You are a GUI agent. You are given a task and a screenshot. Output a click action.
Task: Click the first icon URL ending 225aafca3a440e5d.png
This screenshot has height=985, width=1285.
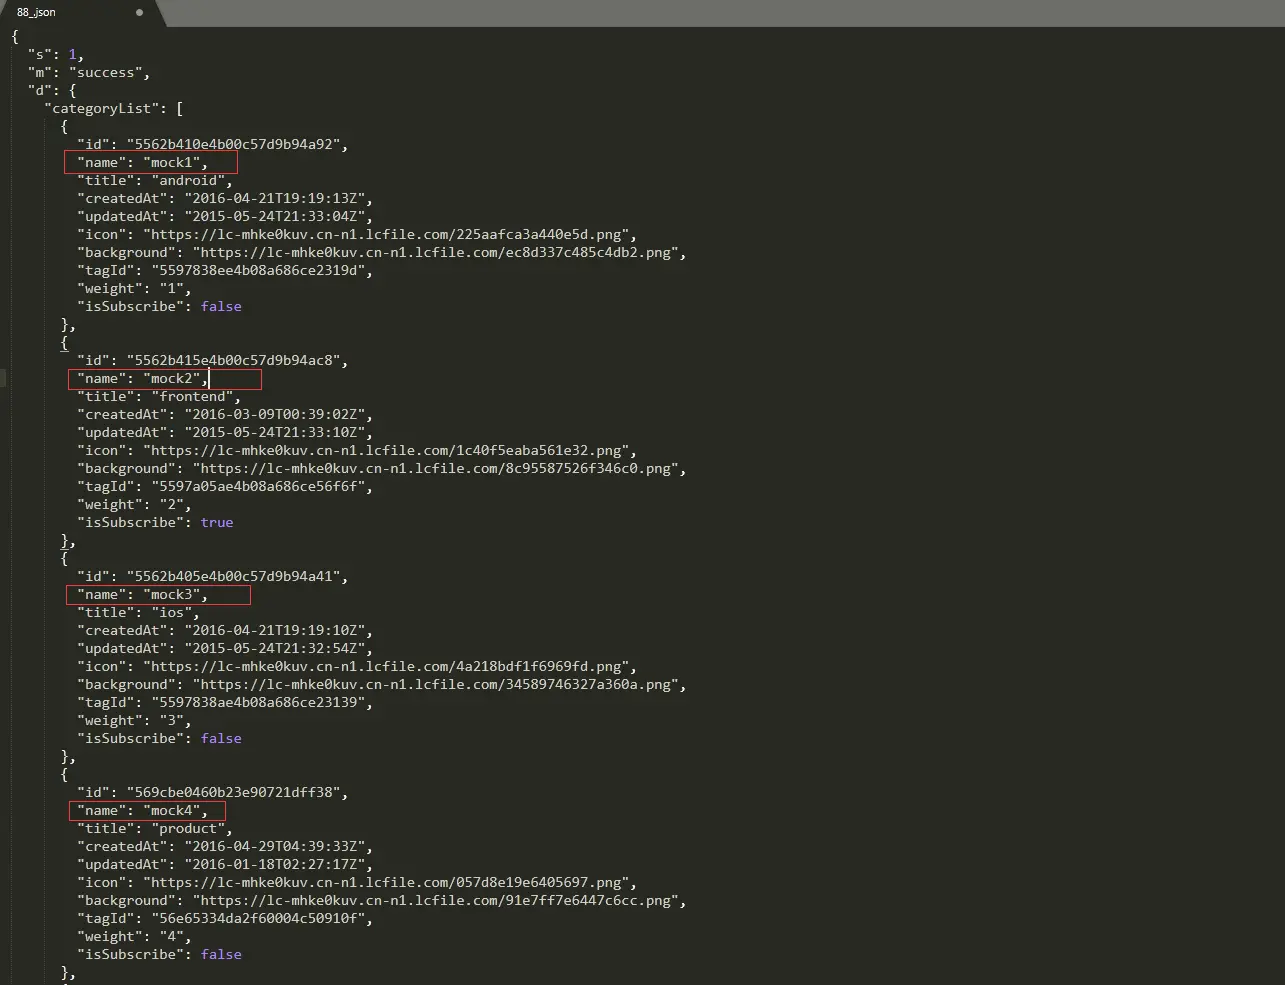(x=388, y=235)
